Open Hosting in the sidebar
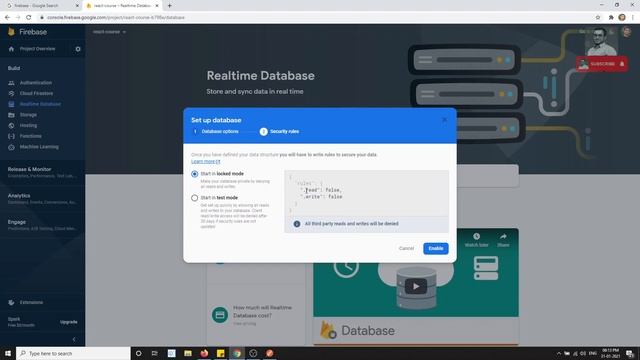Viewport: 640px width, 360px height. (x=28, y=125)
